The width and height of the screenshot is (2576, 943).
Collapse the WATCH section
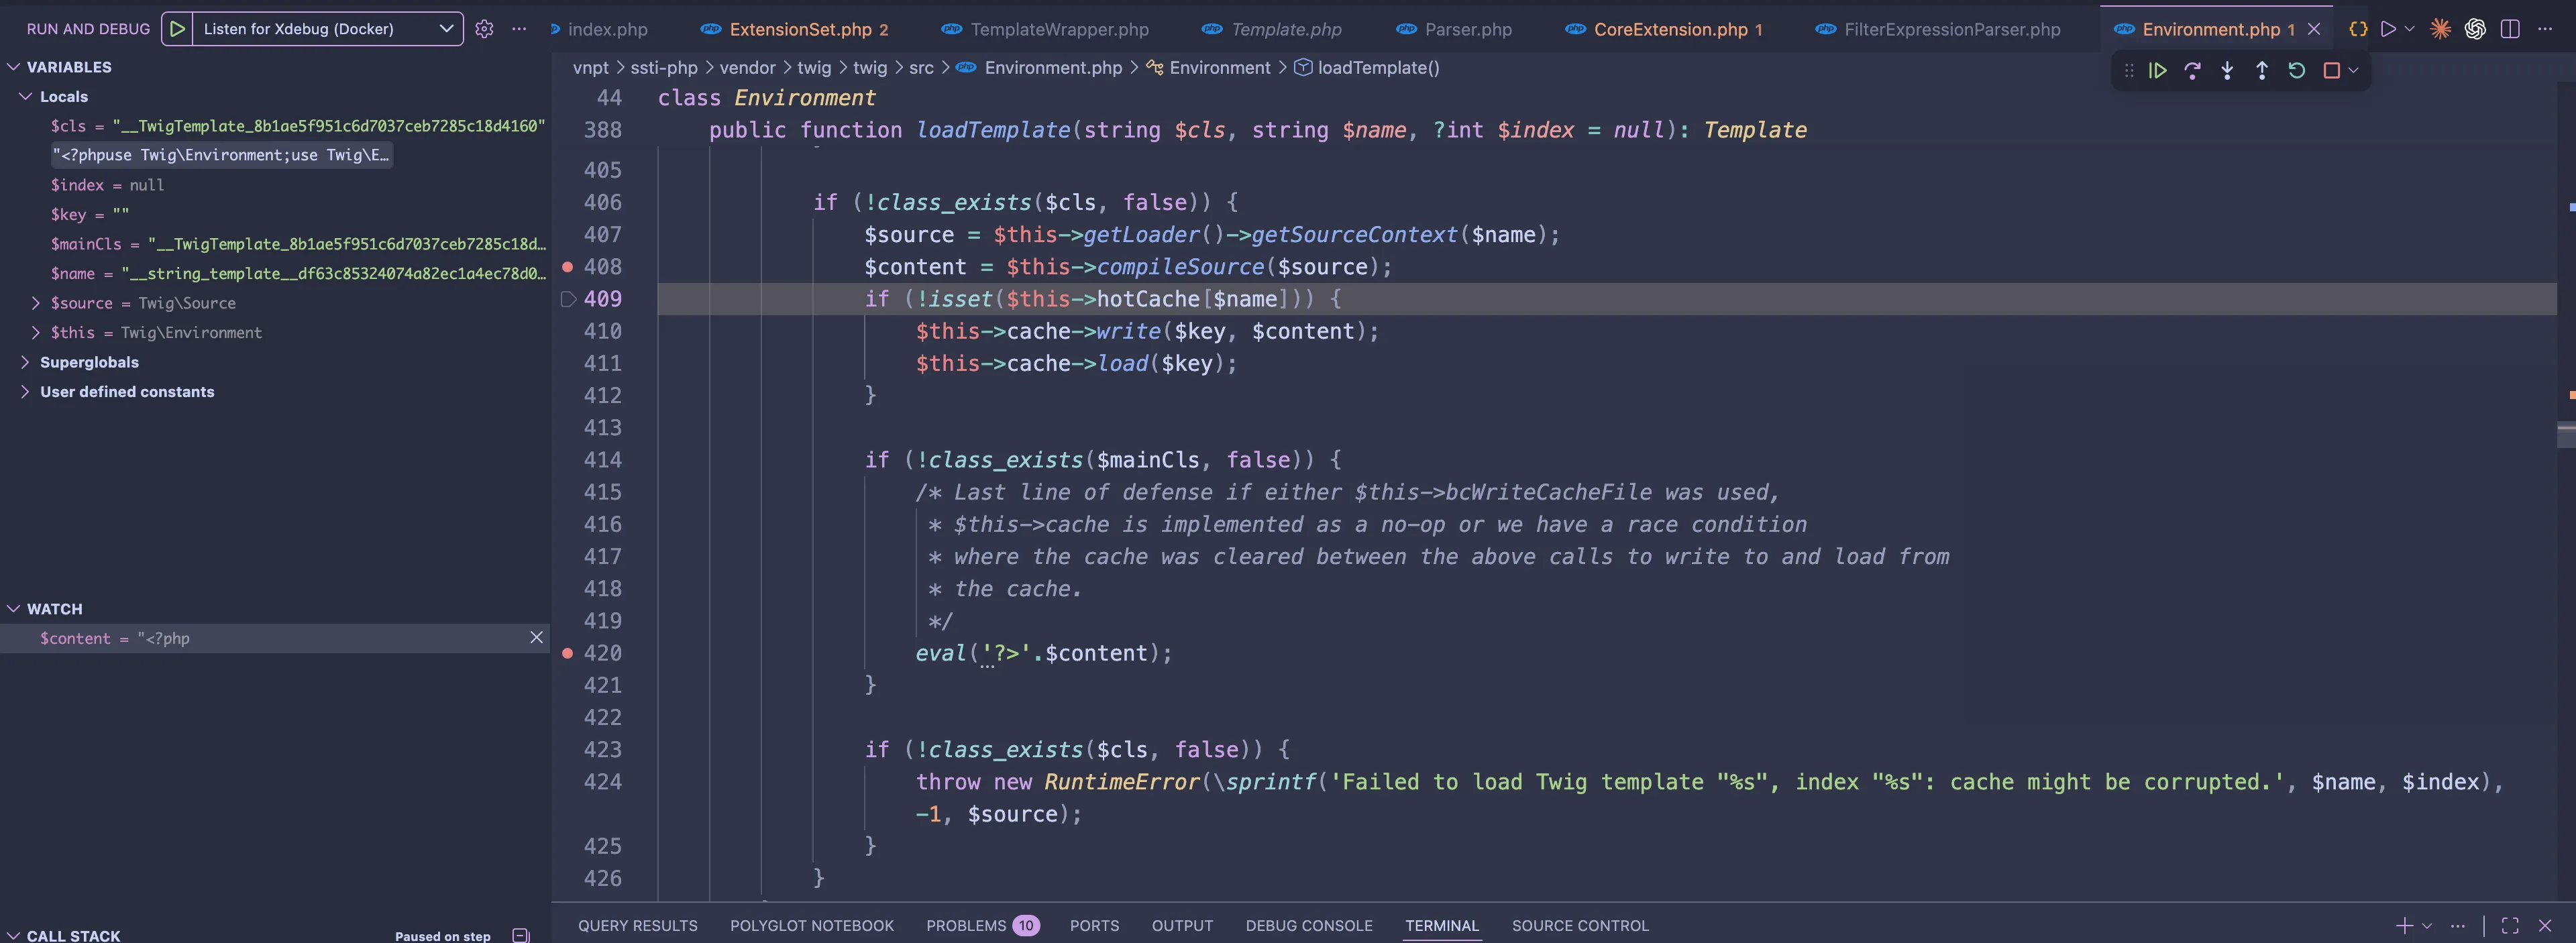pos(14,609)
